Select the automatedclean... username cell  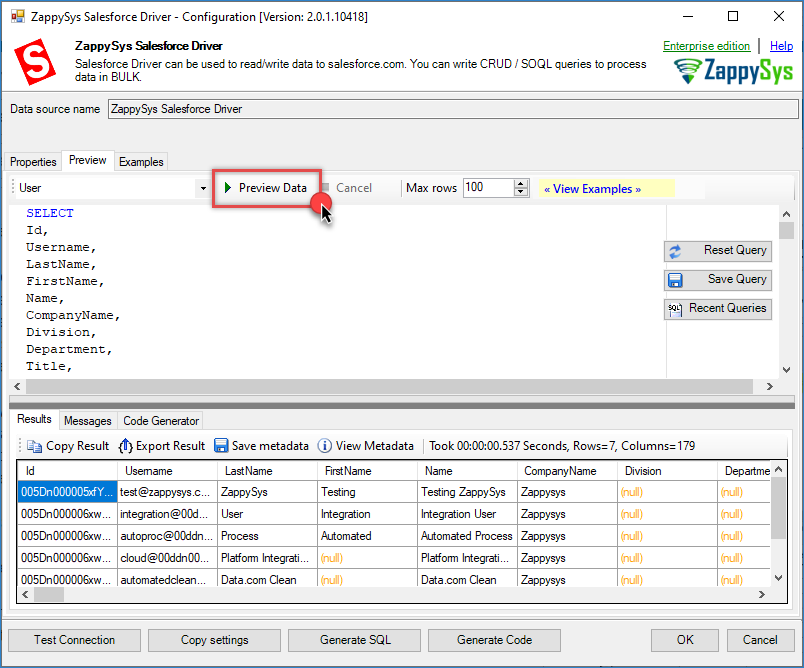167,580
